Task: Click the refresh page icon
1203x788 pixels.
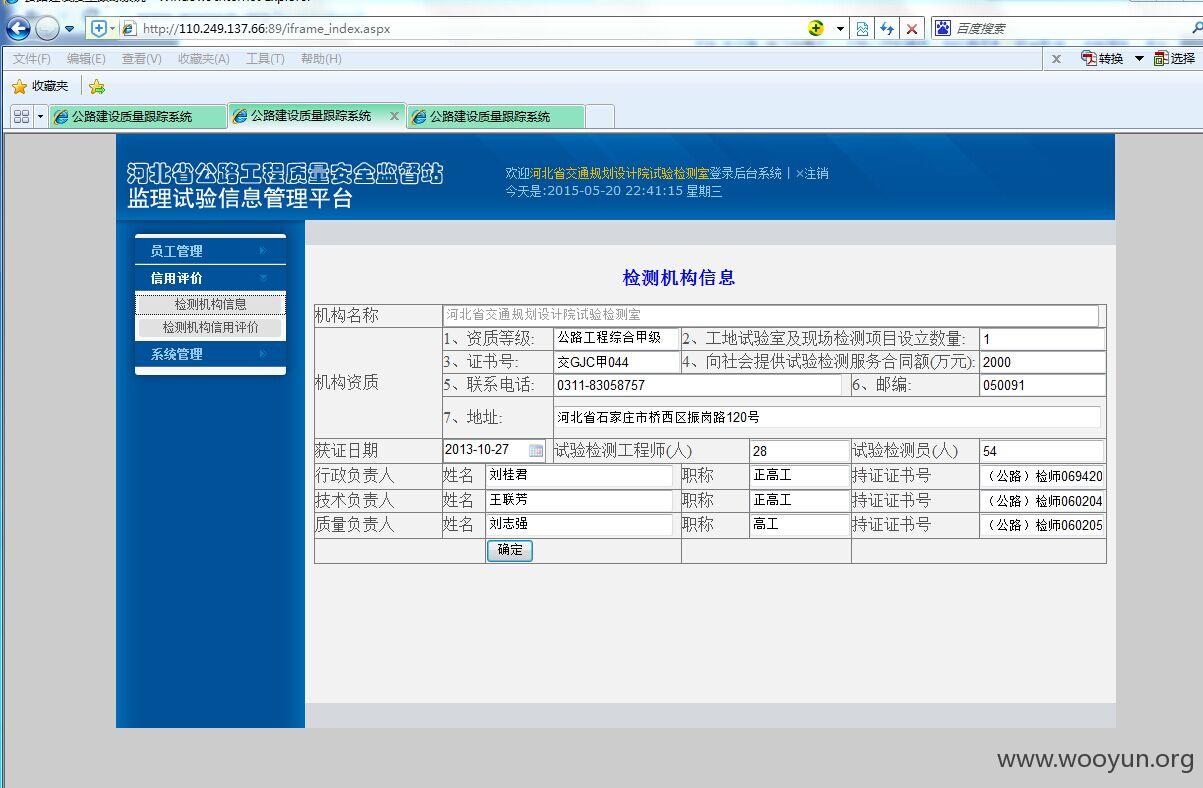Action: click(886, 29)
